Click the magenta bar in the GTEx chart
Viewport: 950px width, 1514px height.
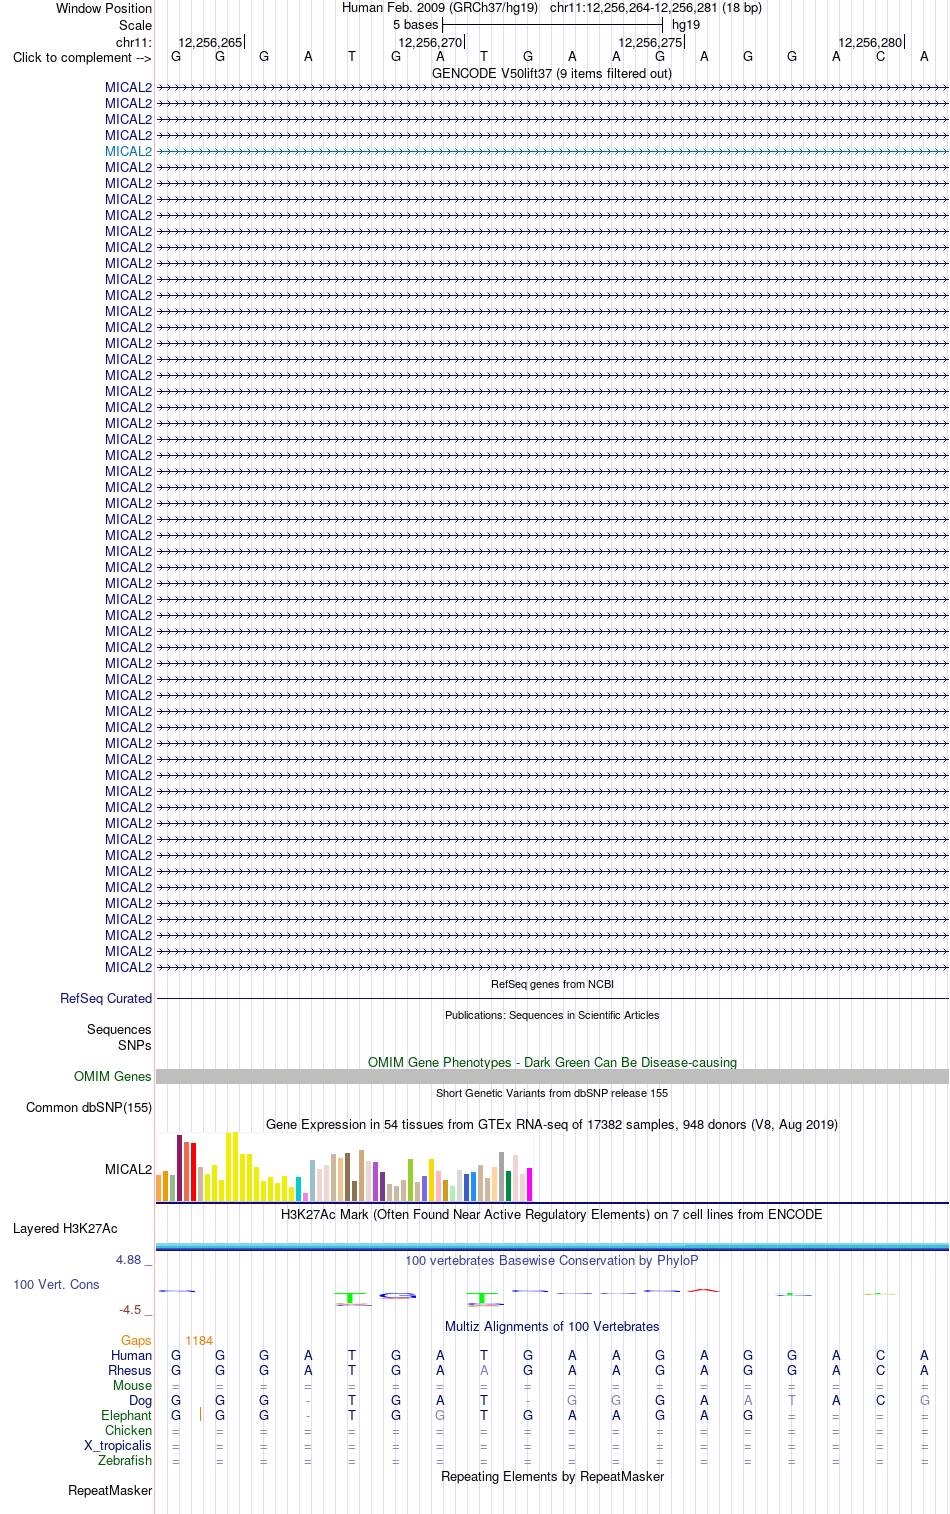click(x=529, y=1184)
